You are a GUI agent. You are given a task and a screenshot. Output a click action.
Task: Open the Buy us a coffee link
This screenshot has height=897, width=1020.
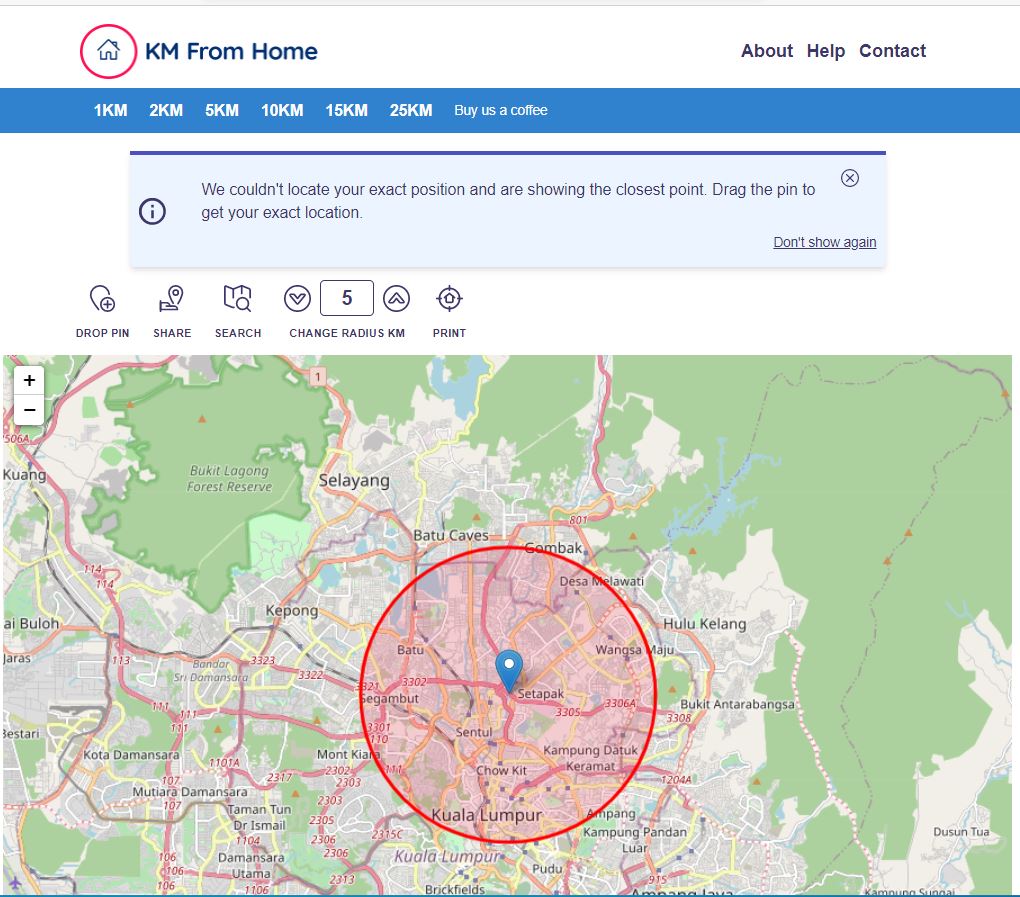point(501,111)
